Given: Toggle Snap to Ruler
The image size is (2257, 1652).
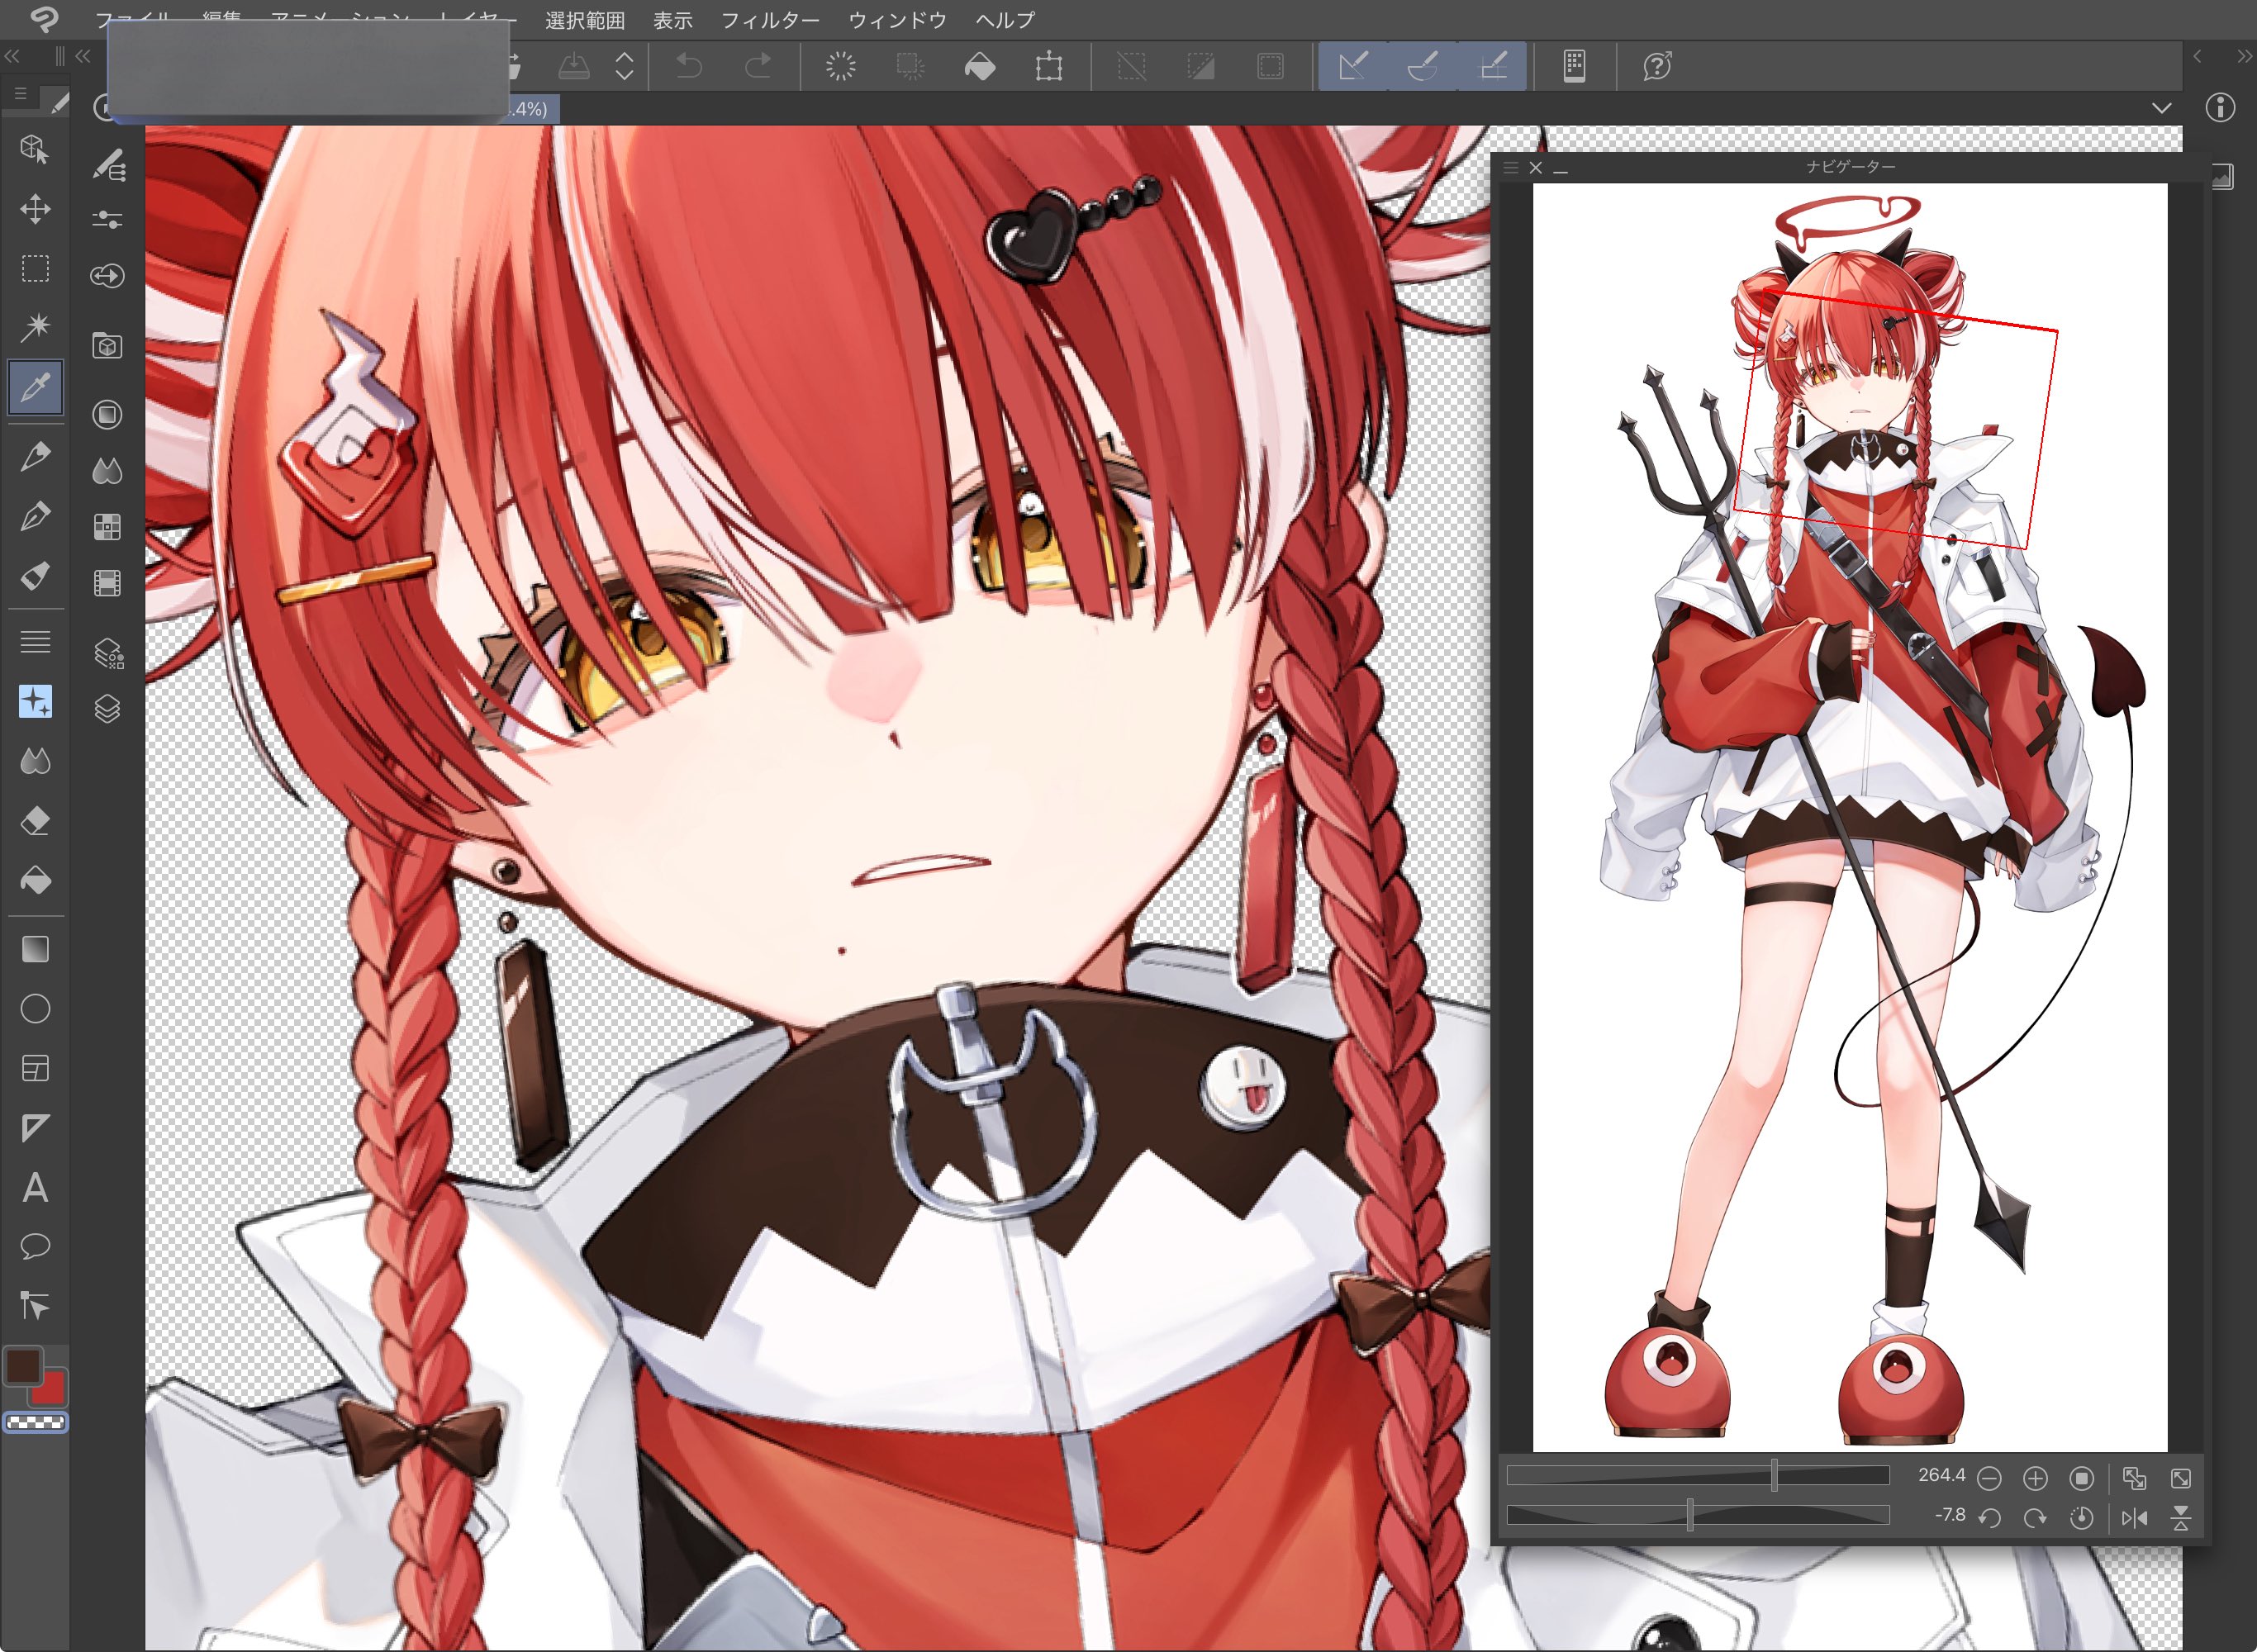Looking at the screenshot, I should tap(1352, 67).
